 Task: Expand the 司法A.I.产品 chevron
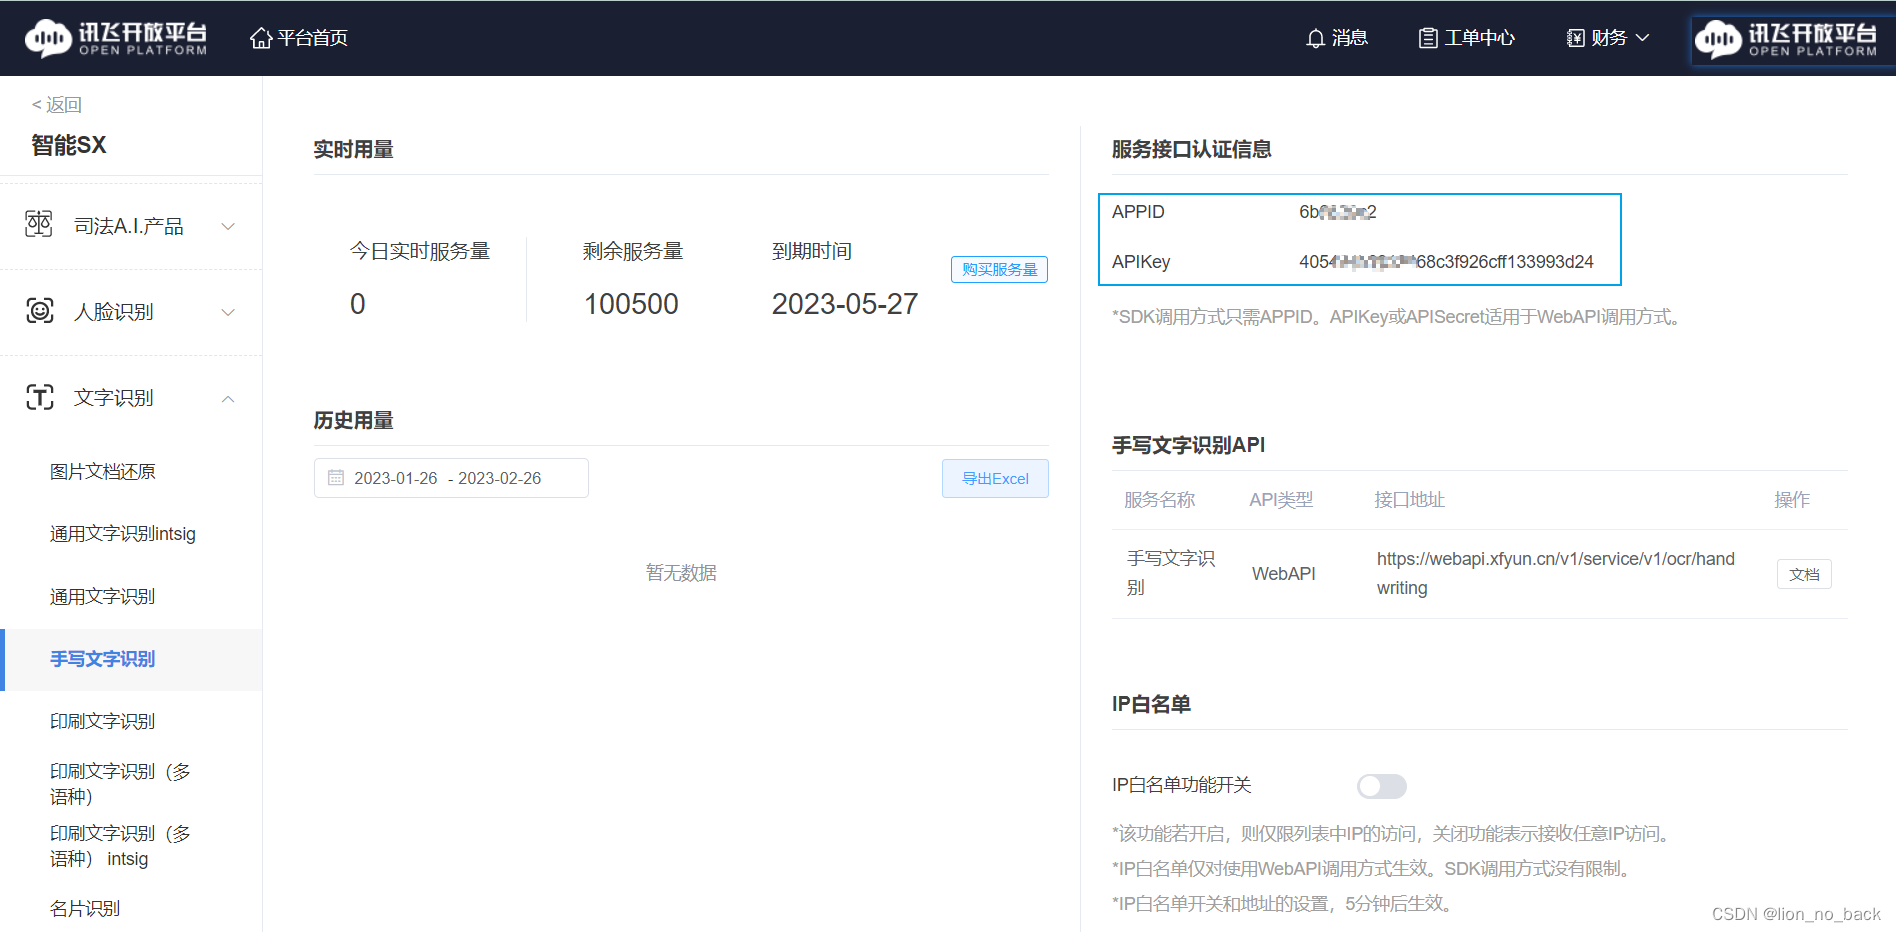(x=228, y=226)
